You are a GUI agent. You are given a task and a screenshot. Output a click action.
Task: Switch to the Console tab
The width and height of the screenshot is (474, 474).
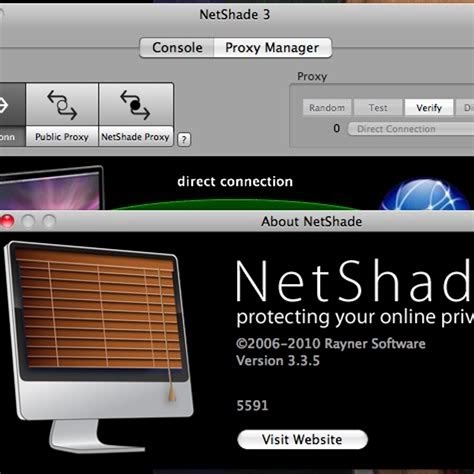(x=177, y=48)
